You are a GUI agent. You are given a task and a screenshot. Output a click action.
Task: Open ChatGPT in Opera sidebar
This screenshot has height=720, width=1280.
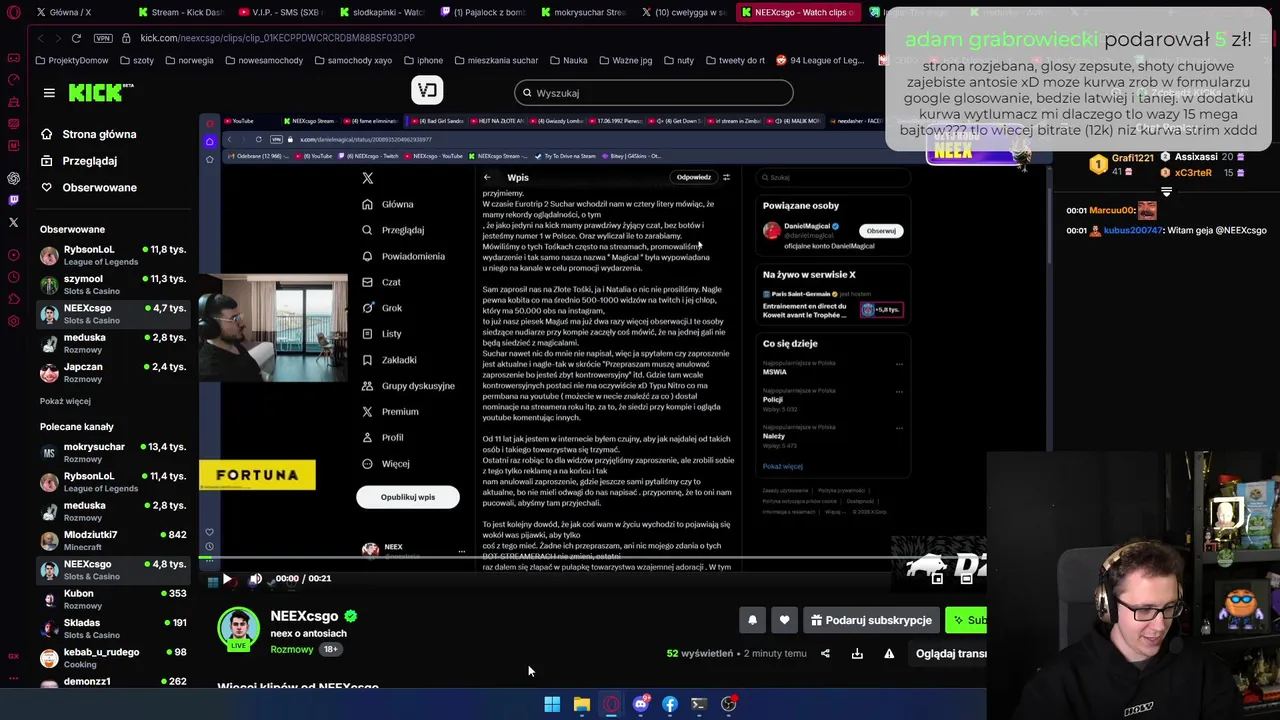point(13,178)
